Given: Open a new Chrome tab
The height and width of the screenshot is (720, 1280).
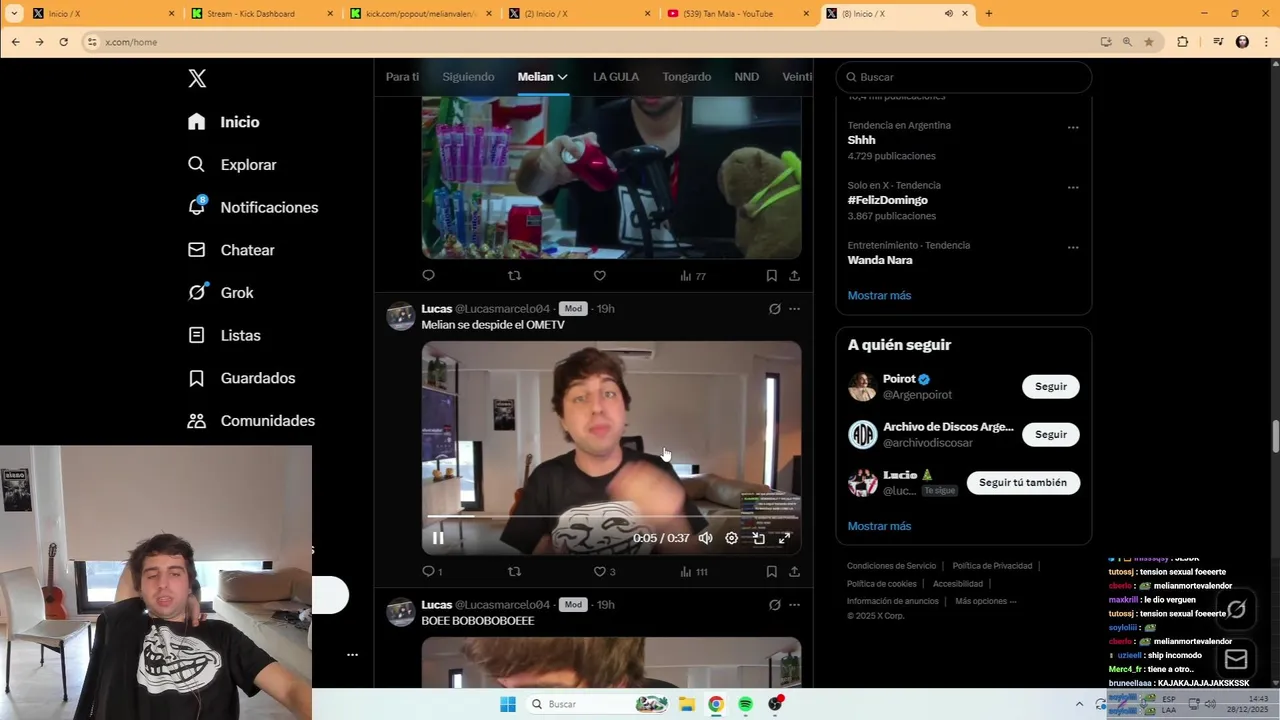Looking at the screenshot, I should point(989,14).
